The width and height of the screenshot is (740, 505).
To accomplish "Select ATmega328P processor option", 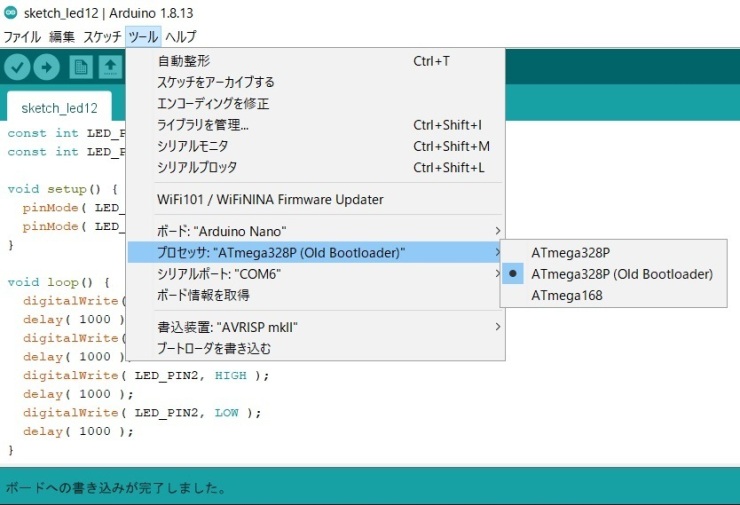I will pos(614,253).
